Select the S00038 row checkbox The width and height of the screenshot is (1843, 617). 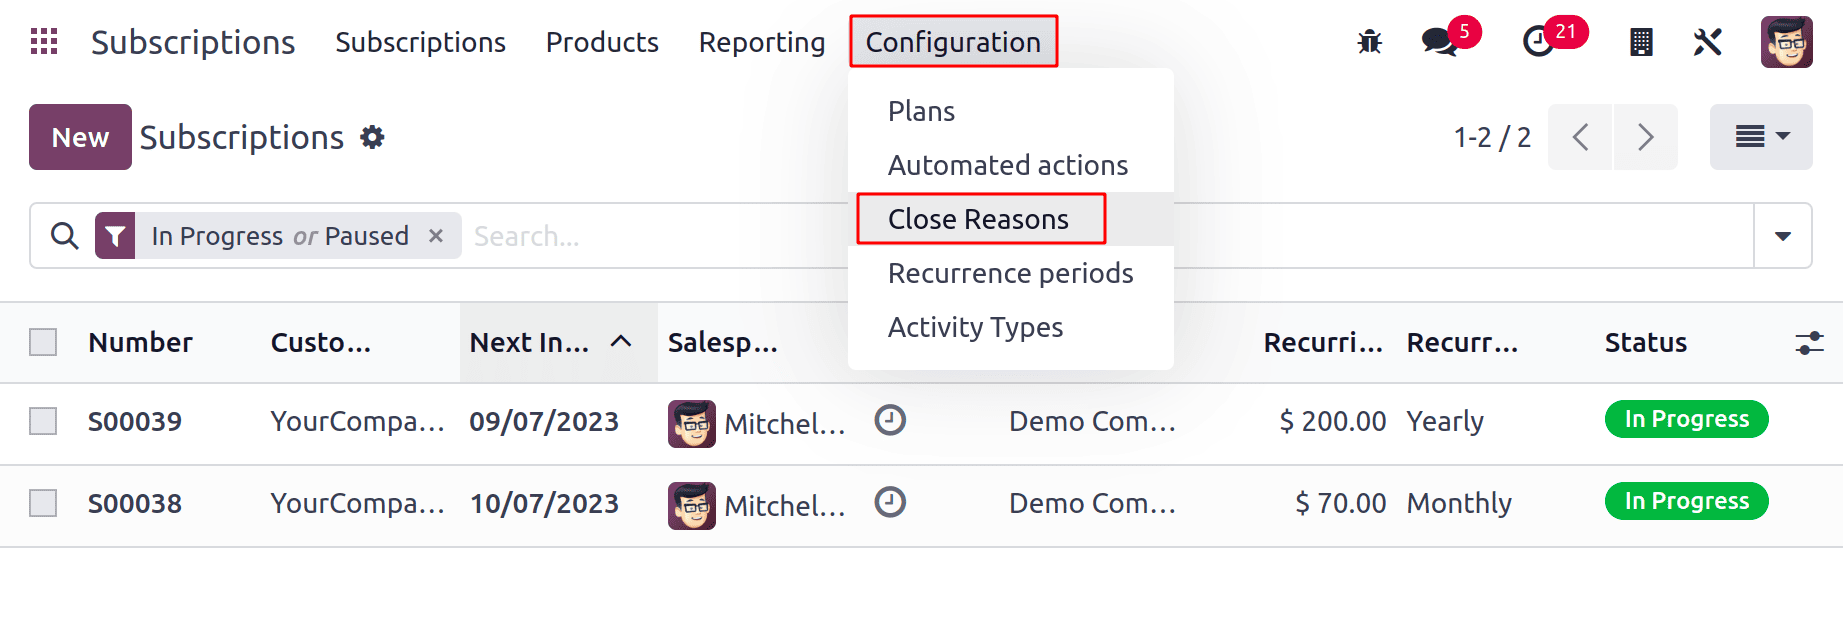[43, 503]
